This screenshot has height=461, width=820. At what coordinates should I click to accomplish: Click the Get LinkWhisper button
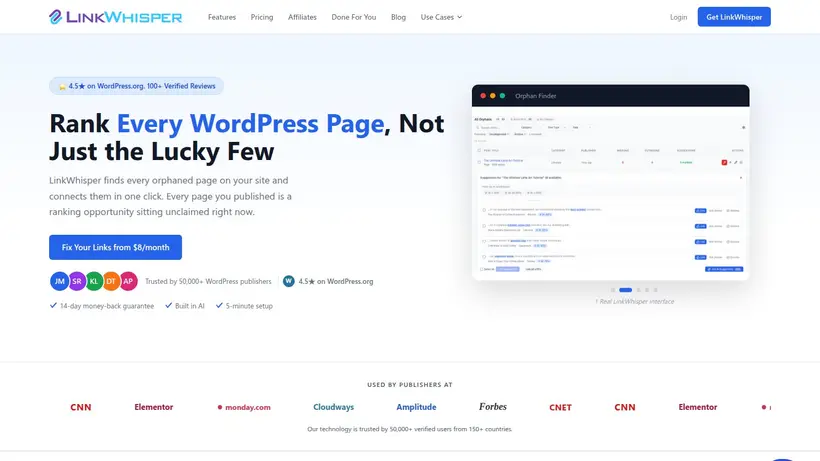[x=734, y=17]
